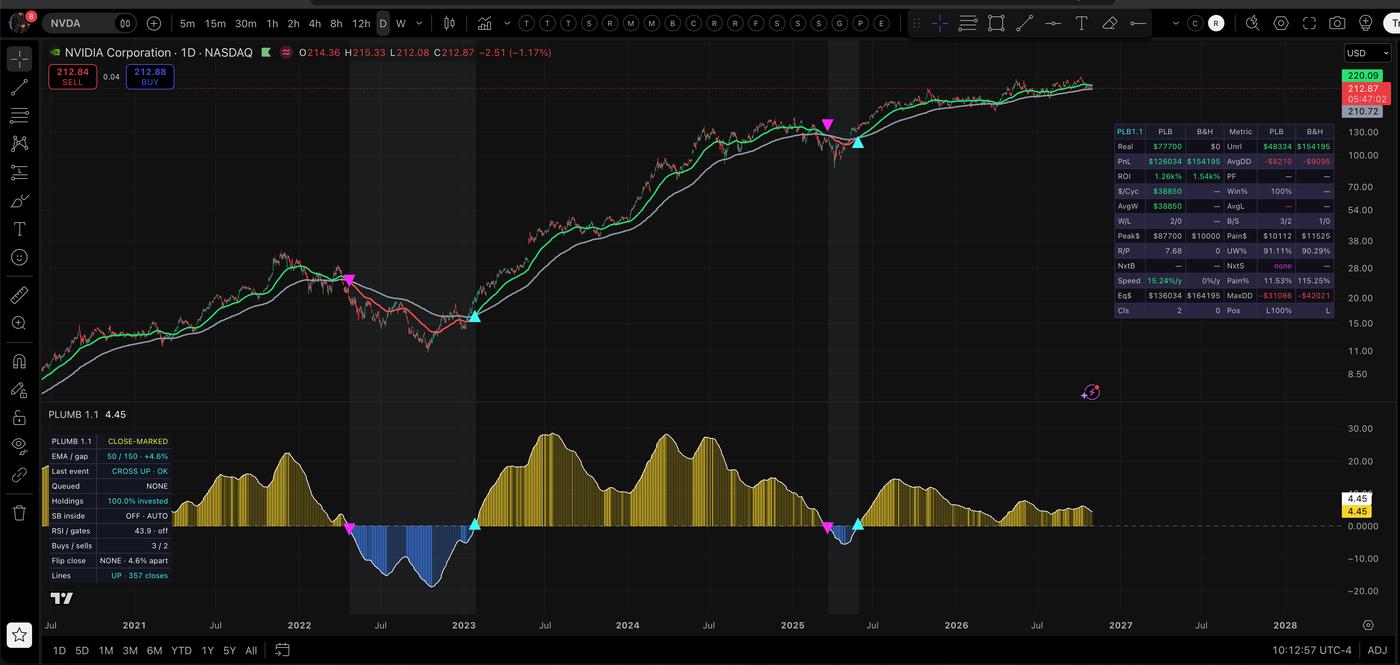
Task: Select the diagonal trend line on floating toolbar
Action: 1024,23
